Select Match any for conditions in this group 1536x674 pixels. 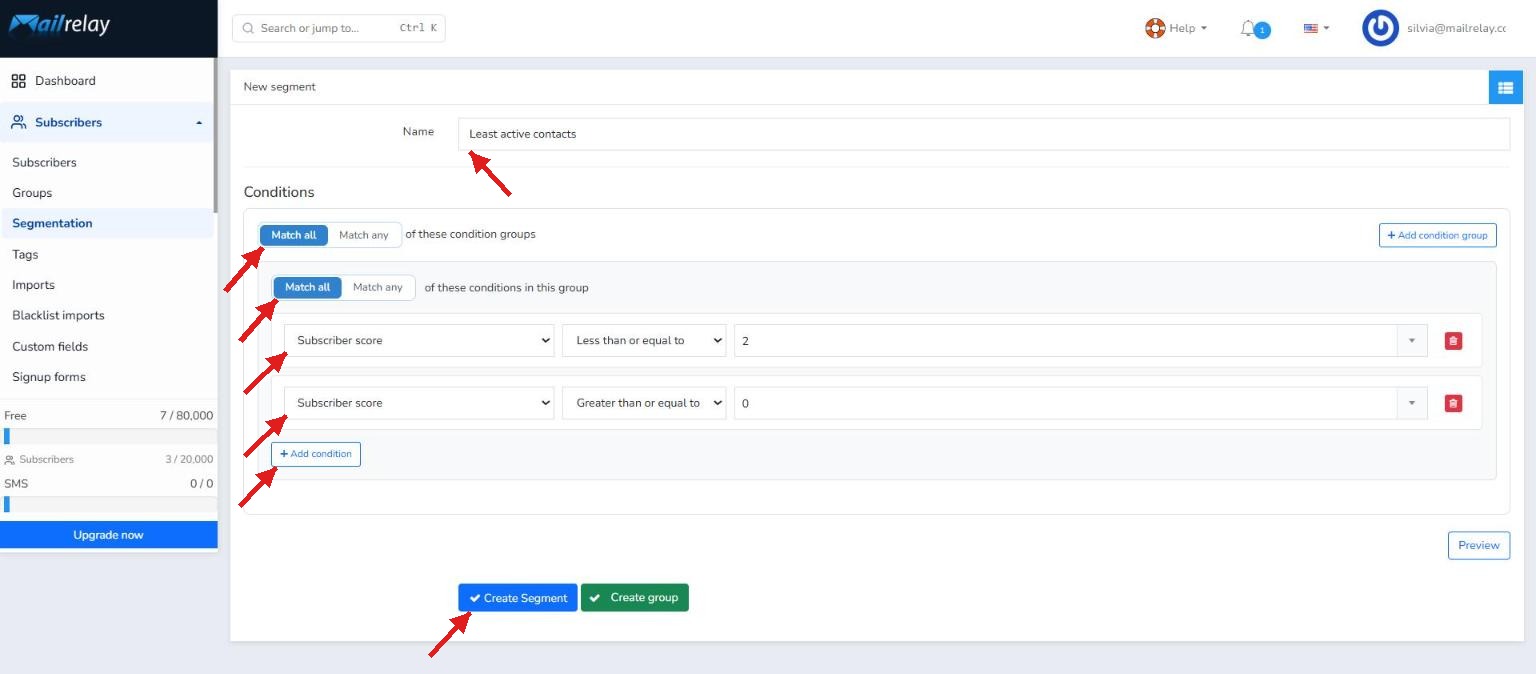click(378, 287)
